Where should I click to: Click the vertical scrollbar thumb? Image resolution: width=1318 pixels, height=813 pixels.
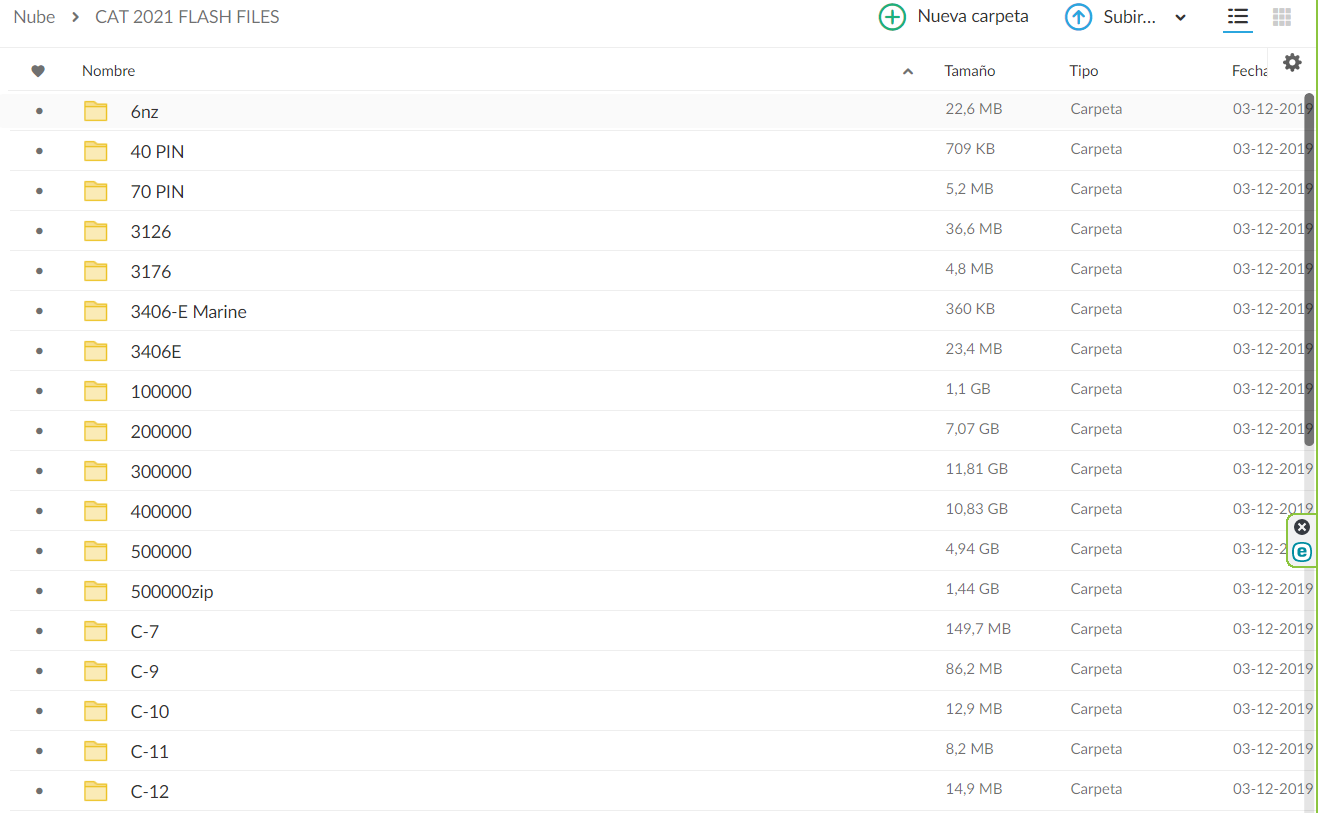click(1309, 270)
